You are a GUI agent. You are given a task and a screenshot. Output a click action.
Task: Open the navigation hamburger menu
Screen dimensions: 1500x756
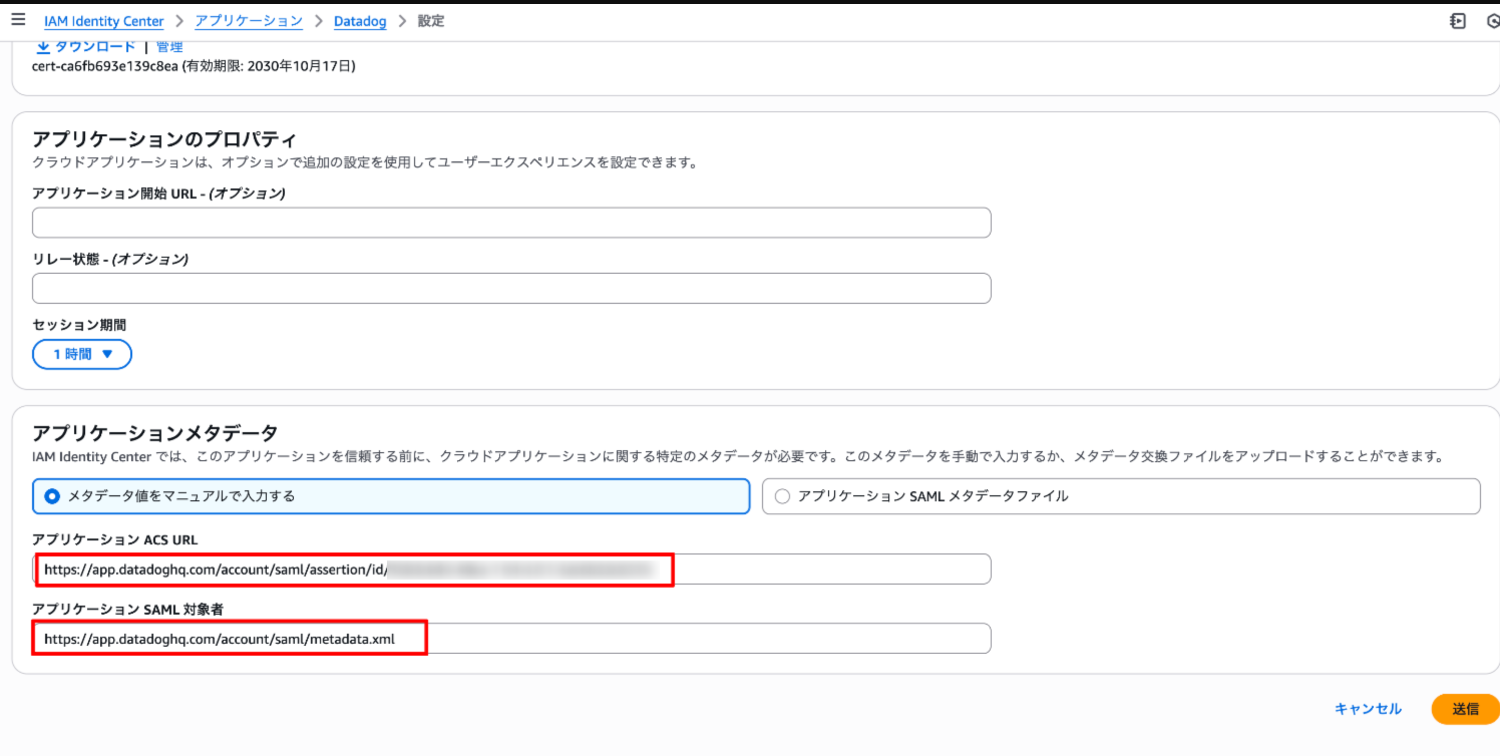[x=17, y=20]
